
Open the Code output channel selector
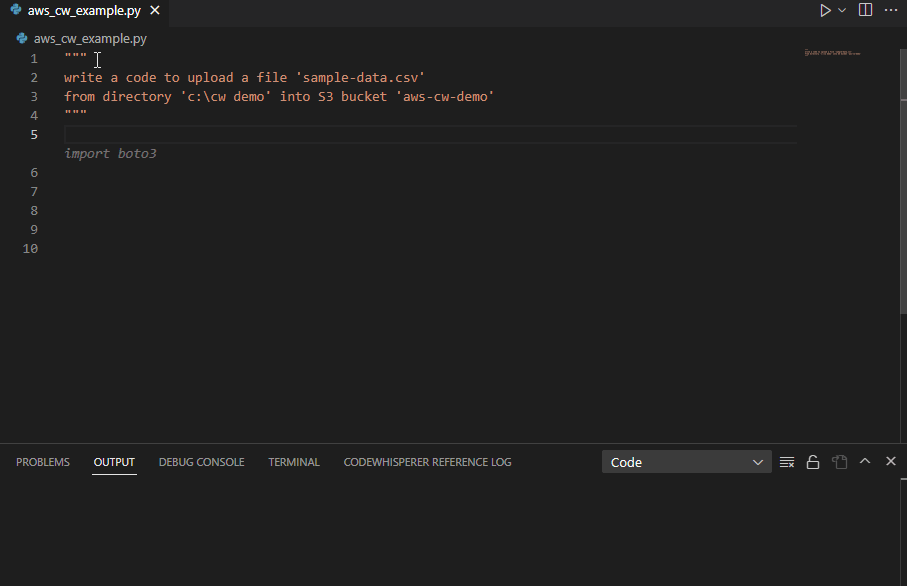point(686,461)
